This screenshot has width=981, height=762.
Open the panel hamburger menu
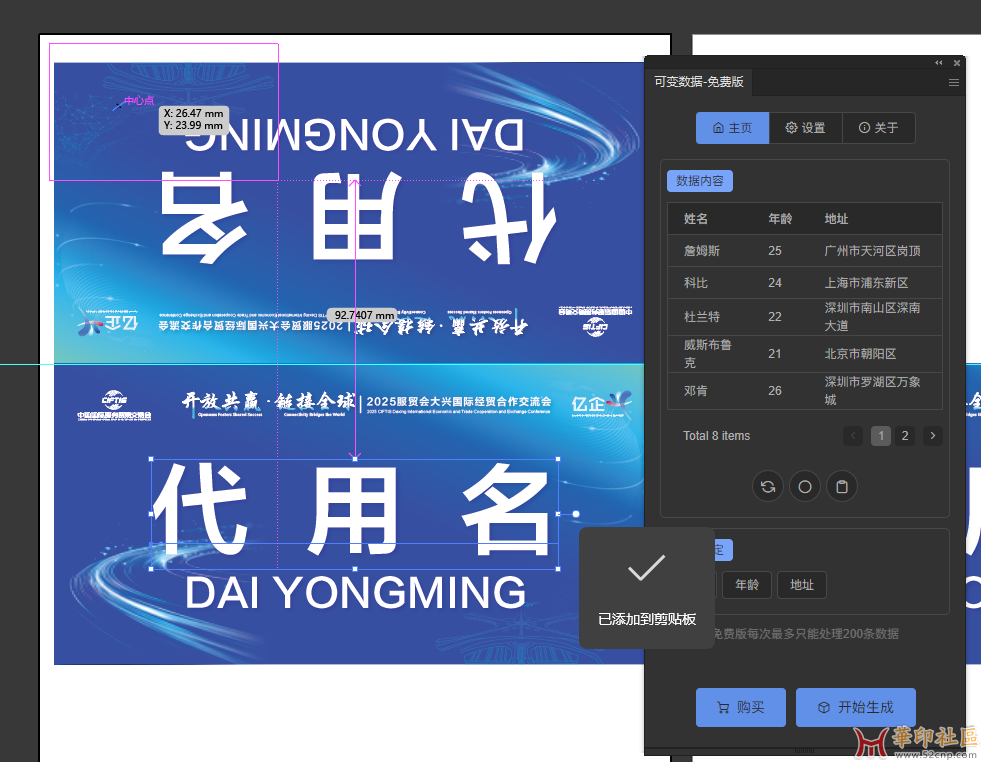pyautogui.click(x=954, y=83)
